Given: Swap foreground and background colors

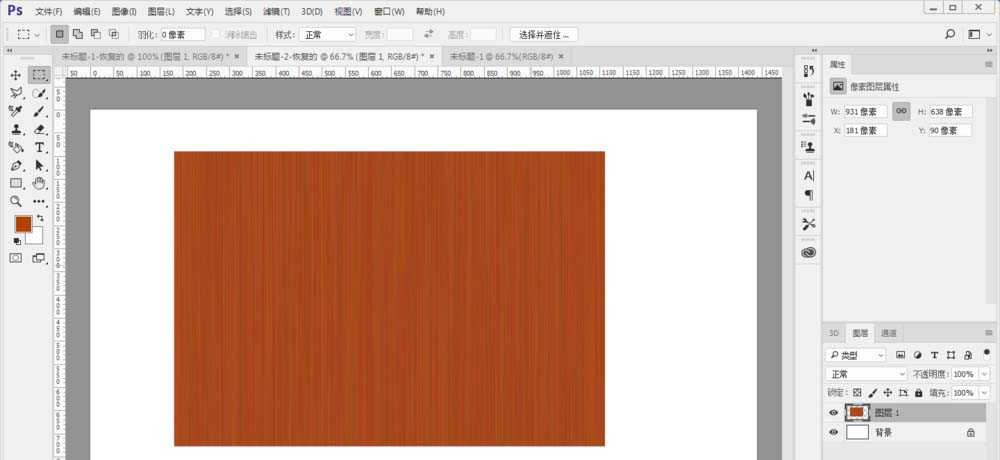Looking at the screenshot, I should [40, 218].
